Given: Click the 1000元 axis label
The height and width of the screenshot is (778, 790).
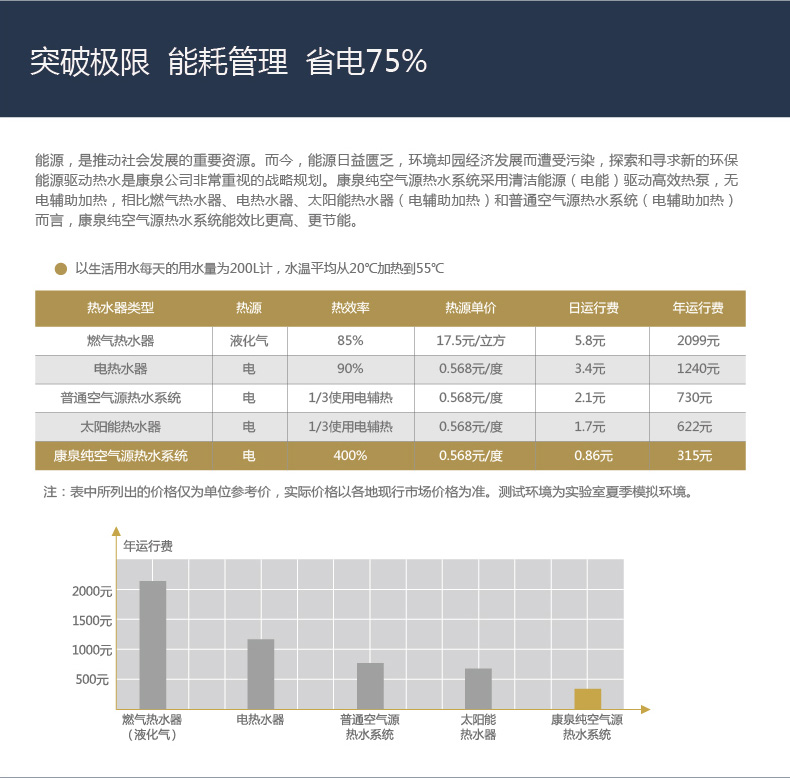Looking at the screenshot, I should coord(92,650).
